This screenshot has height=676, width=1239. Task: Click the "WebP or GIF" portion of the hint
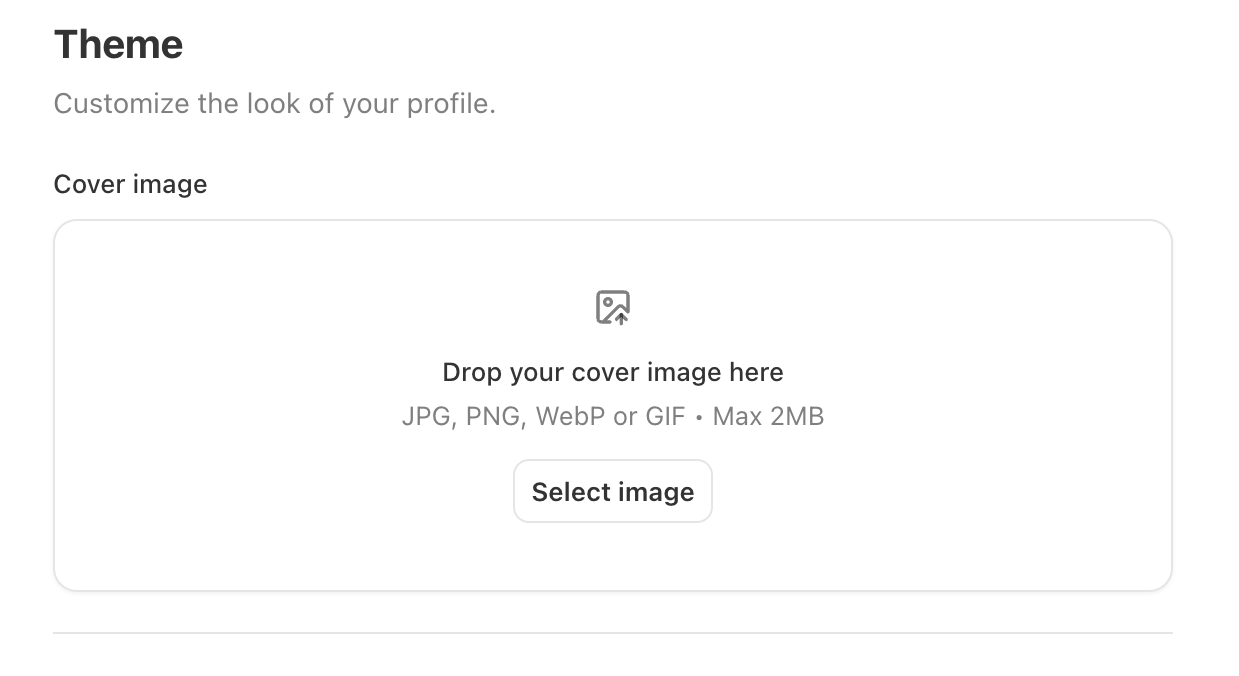point(610,416)
